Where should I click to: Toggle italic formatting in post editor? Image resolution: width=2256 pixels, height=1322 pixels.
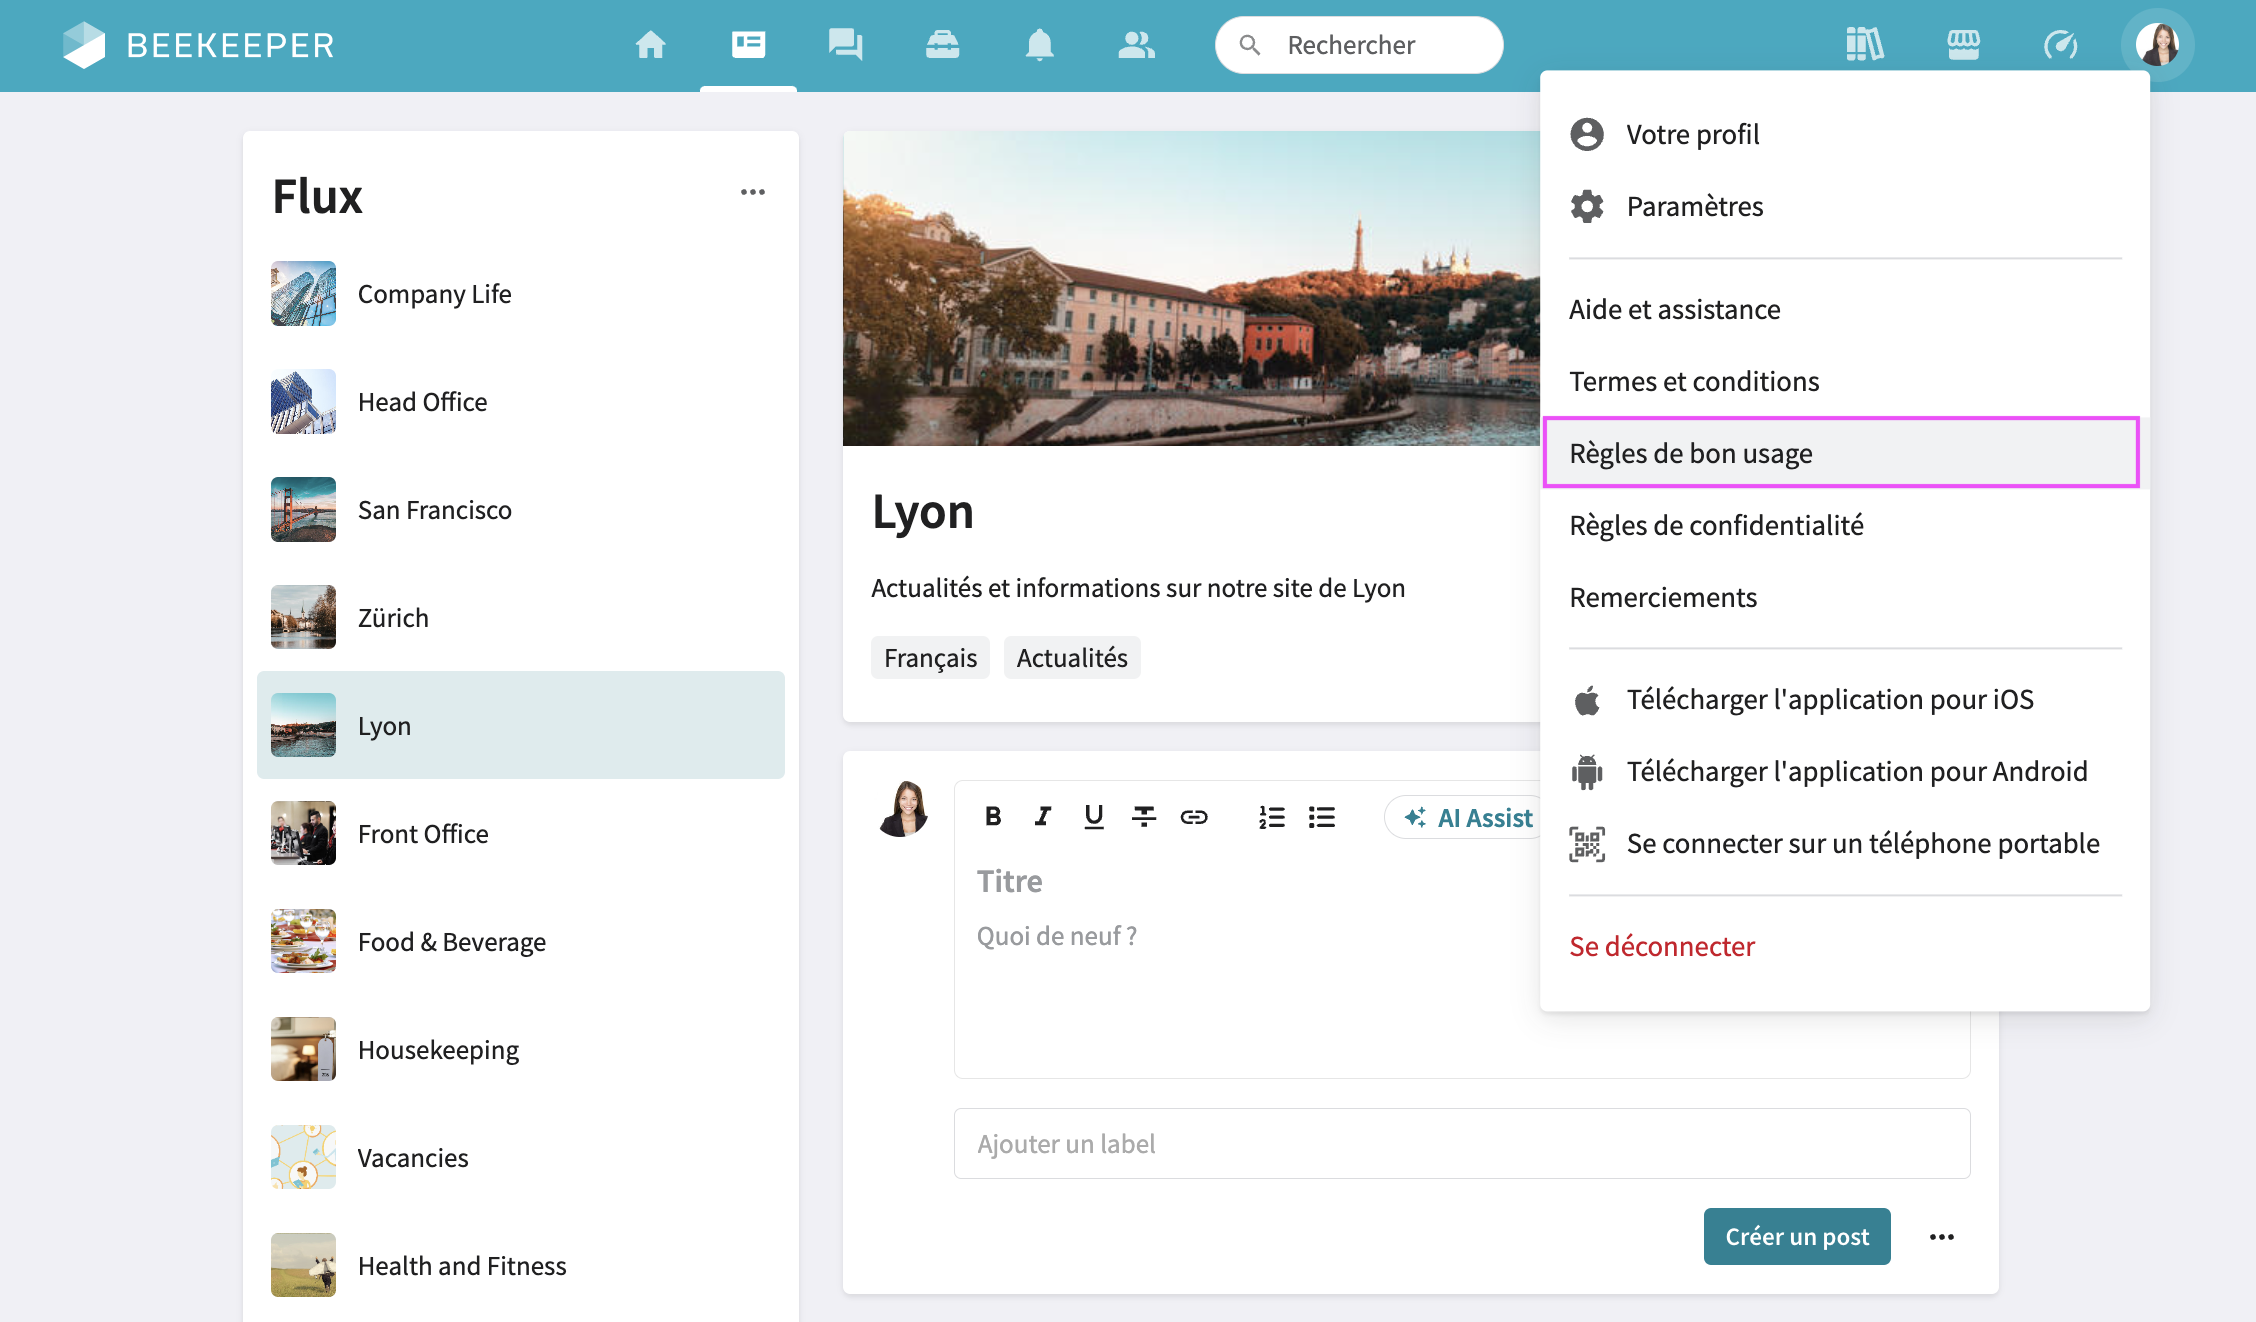coord(1042,817)
